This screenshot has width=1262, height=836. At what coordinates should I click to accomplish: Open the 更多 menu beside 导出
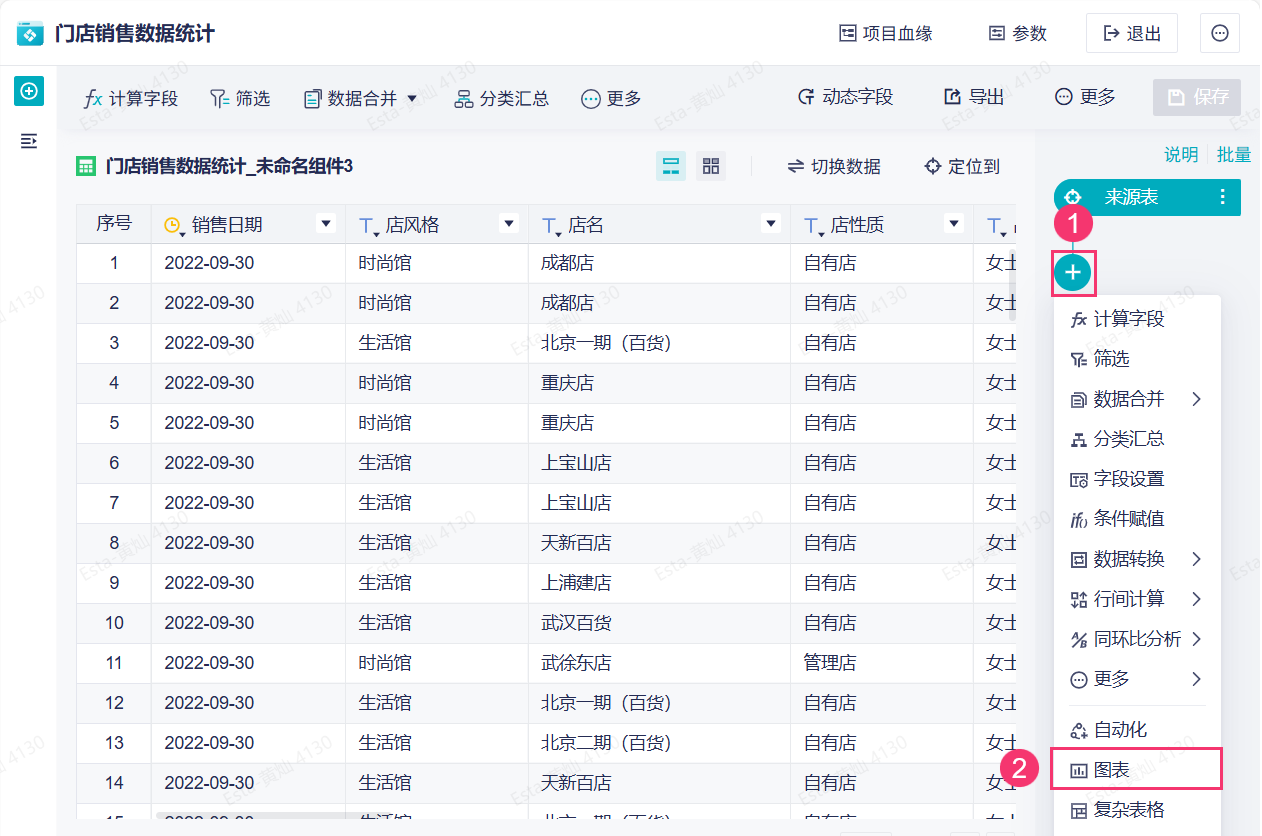click(1085, 97)
